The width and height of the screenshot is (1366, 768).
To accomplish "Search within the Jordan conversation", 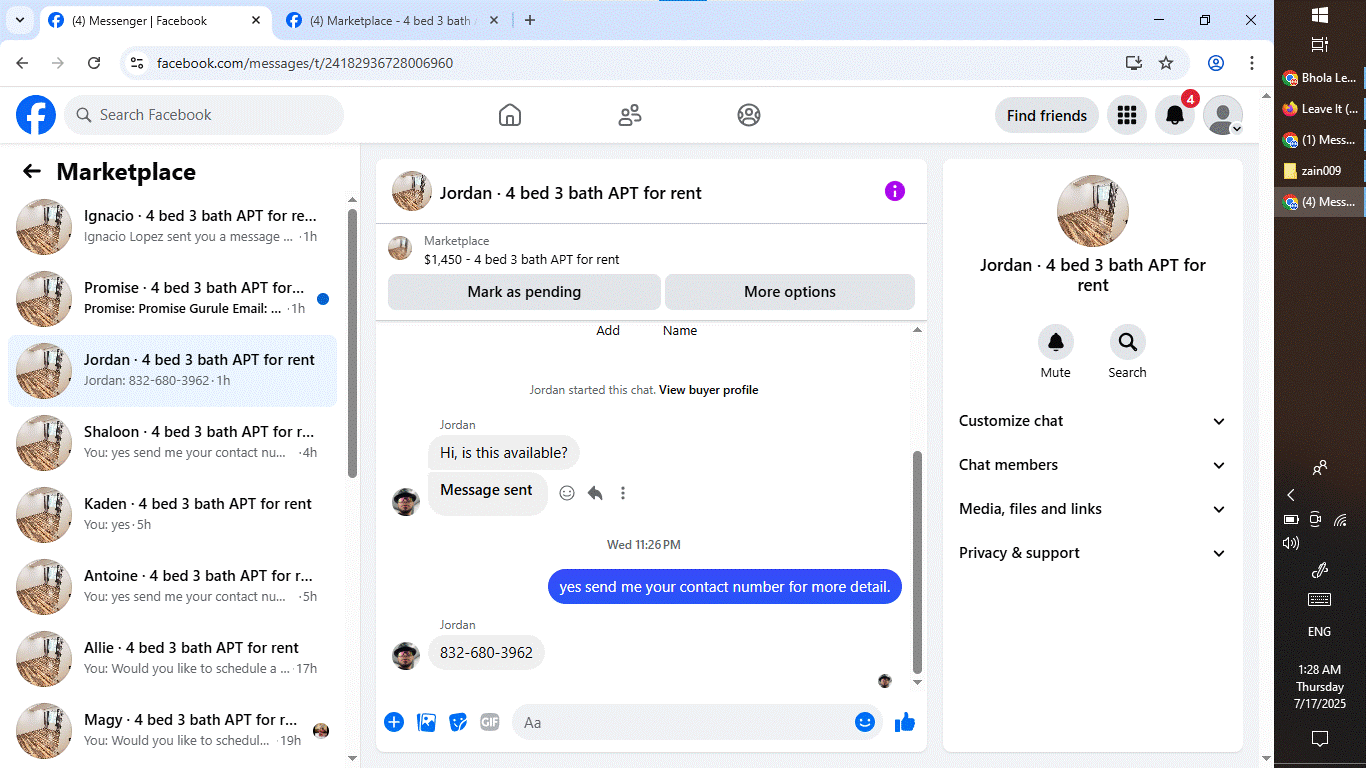I will point(1127,342).
